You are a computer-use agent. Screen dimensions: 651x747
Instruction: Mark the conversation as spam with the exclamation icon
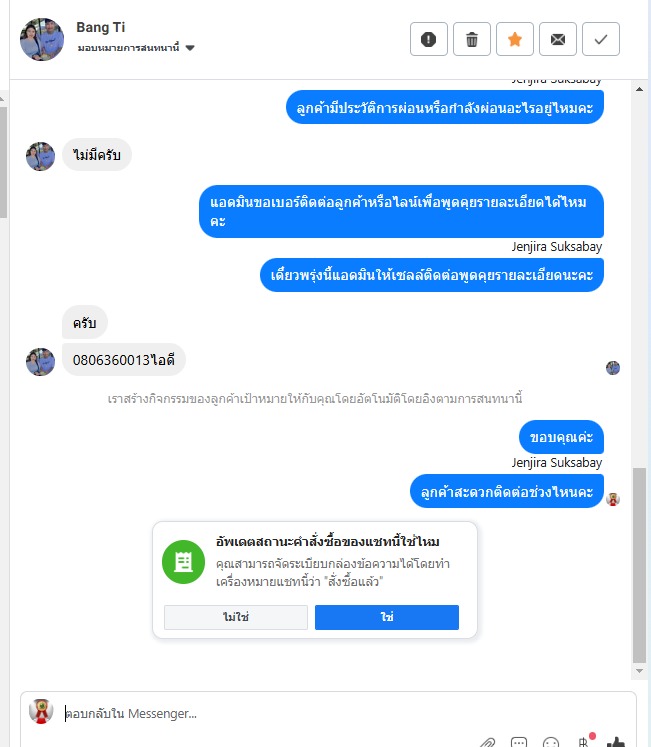tap(428, 39)
